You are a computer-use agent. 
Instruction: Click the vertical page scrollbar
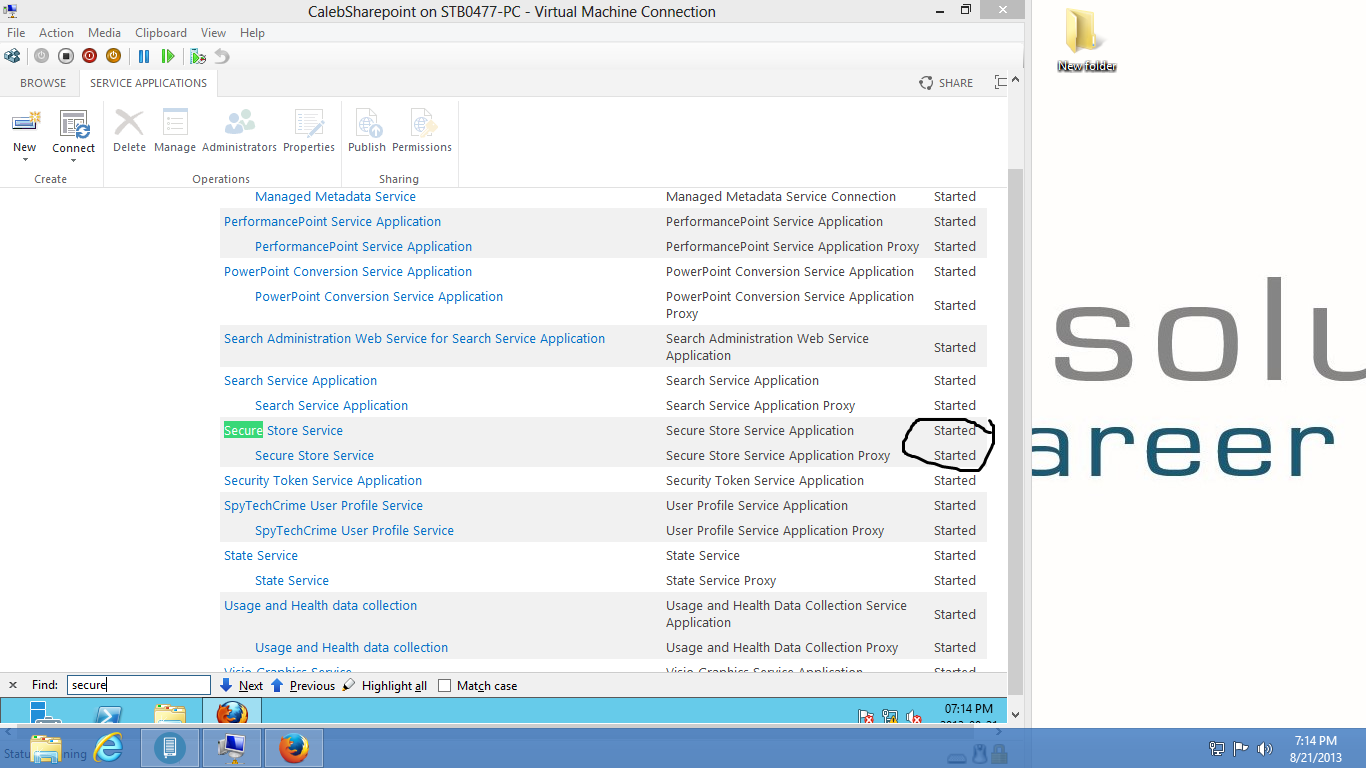click(x=1016, y=430)
